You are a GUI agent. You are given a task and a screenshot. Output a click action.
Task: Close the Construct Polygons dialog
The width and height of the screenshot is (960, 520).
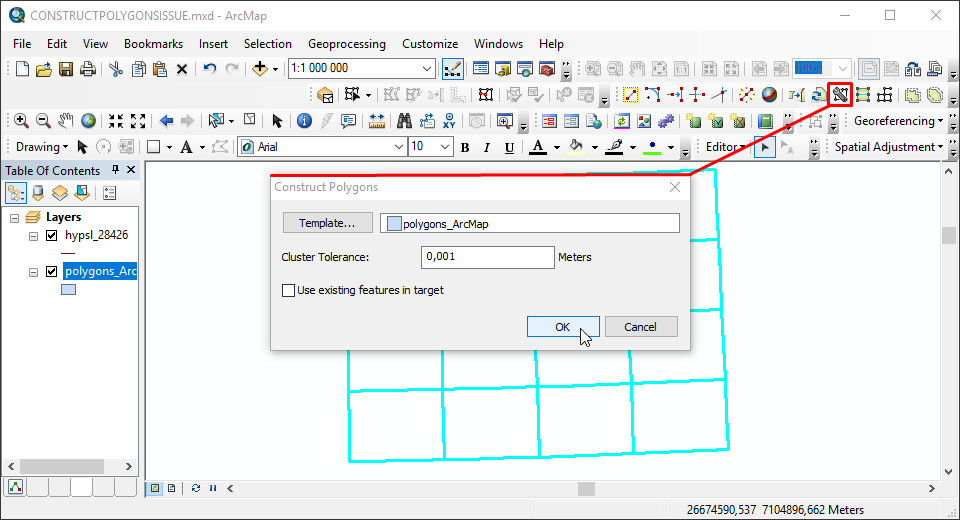pyautogui.click(x=675, y=187)
